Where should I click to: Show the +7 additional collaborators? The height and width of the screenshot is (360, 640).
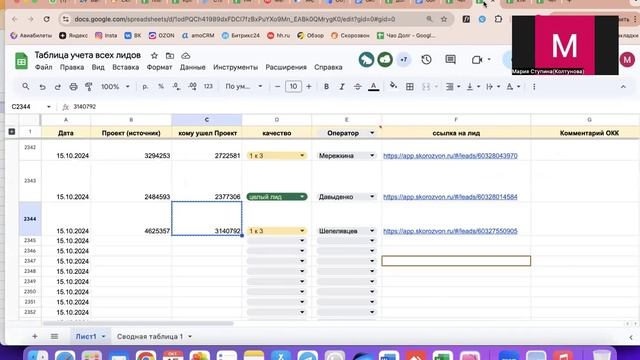(404, 60)
